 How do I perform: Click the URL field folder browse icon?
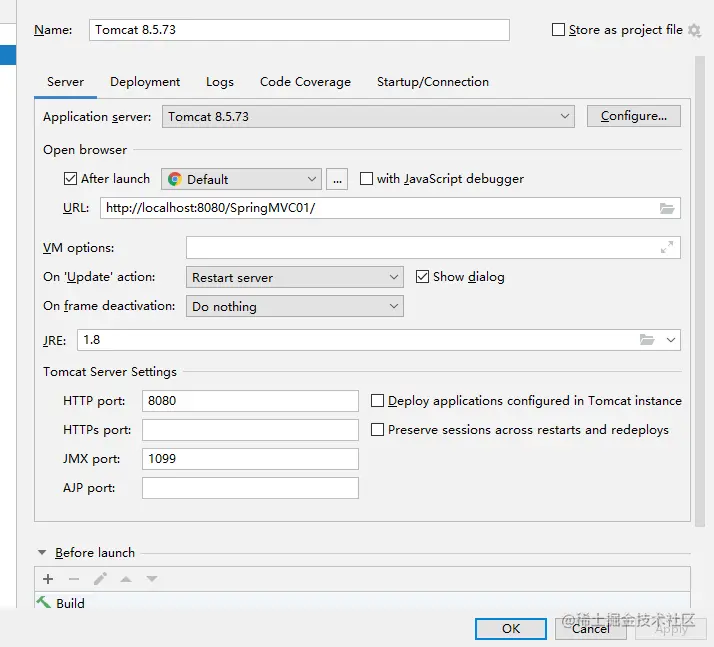[x=667, y=209]
